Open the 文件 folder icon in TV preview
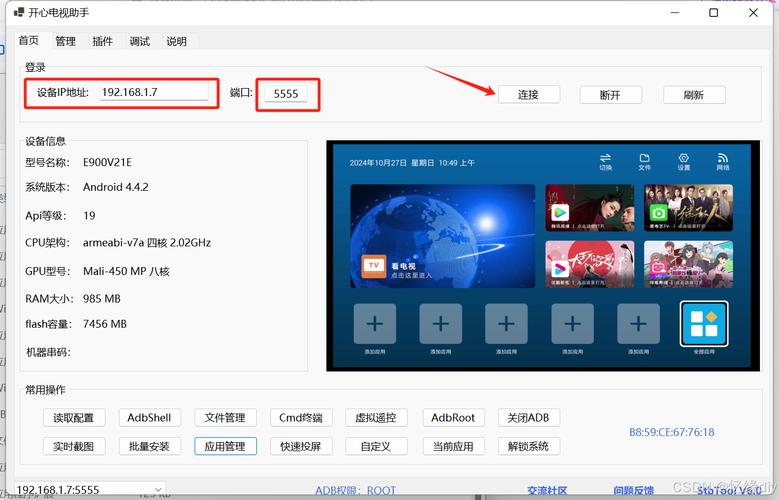The width and height of the screenshot is (779, 500). [x=644, y=158]
